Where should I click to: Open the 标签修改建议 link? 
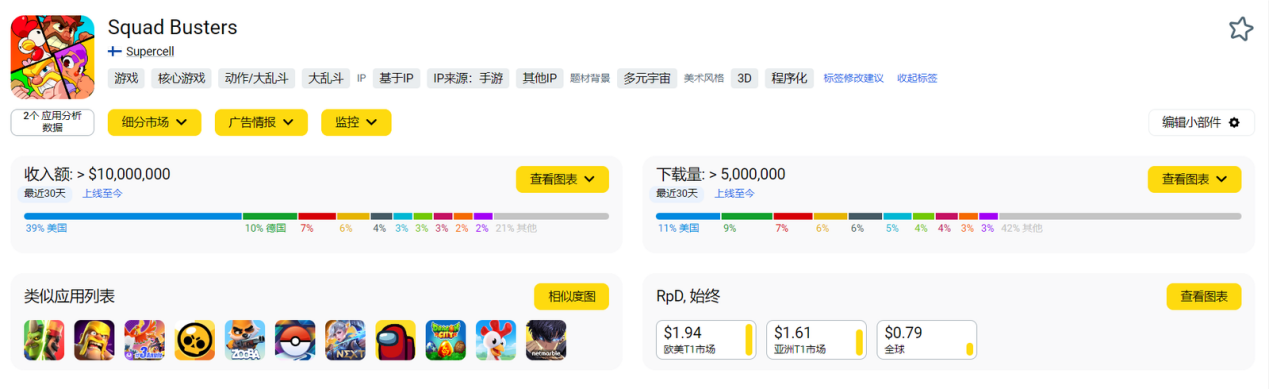tap(853, 78)
